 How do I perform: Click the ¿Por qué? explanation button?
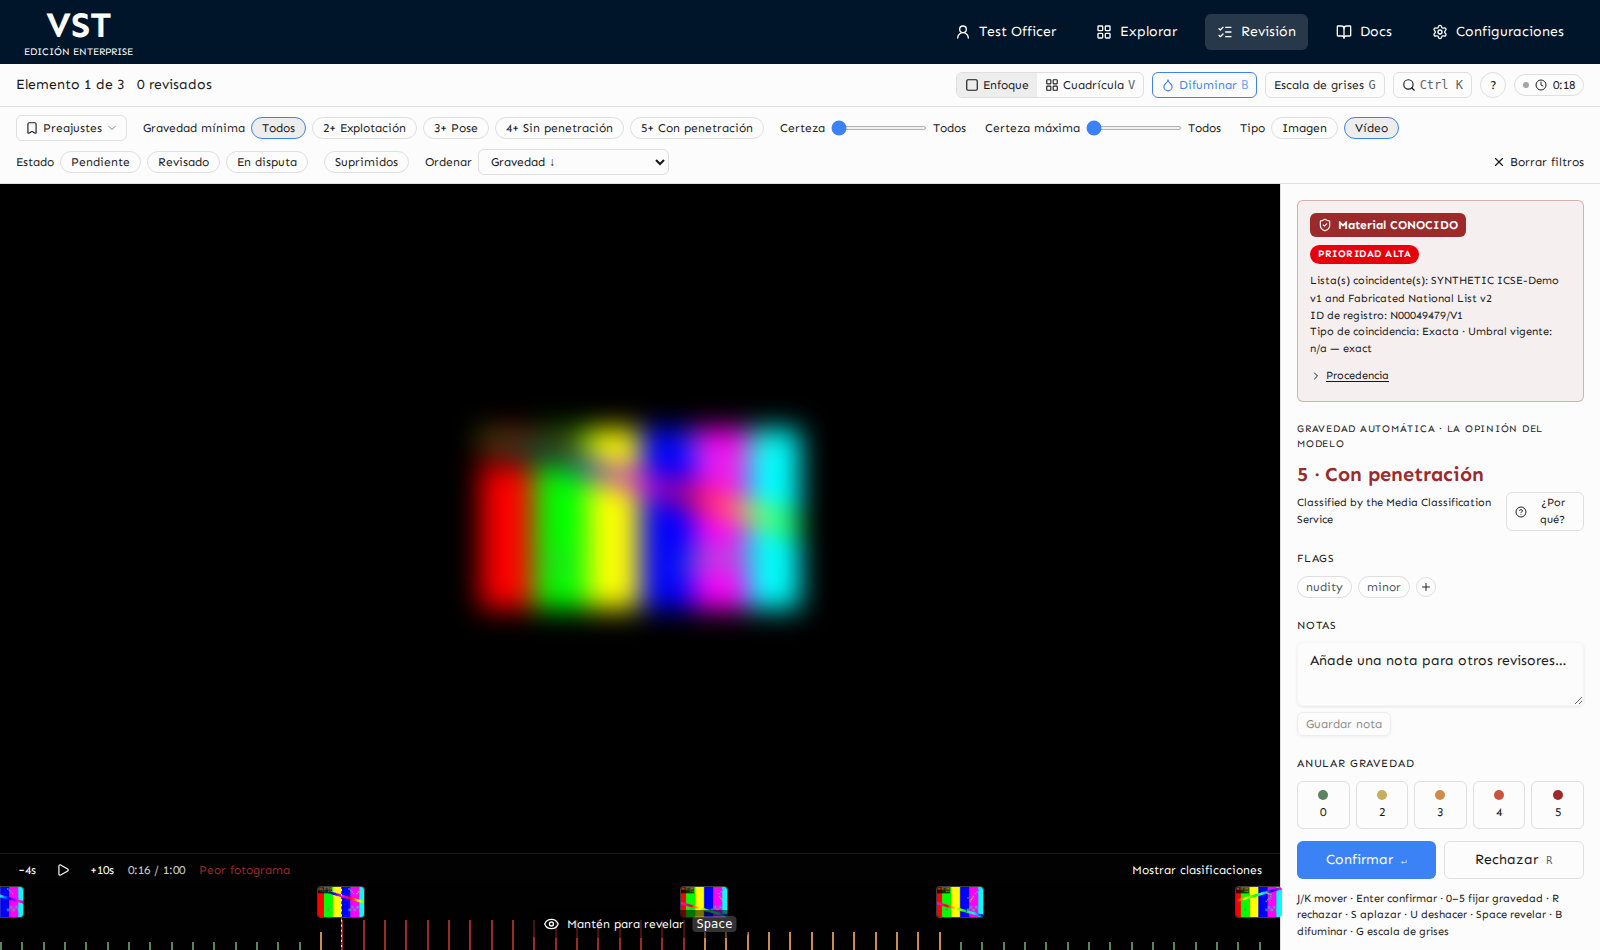pos(1544,511)
